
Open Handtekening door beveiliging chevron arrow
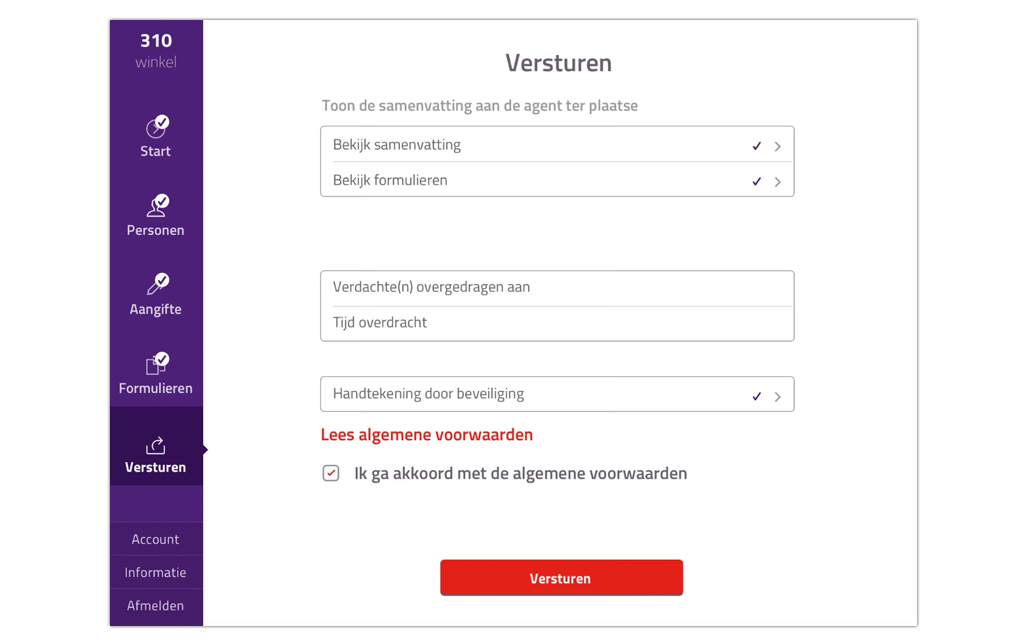[777, 397]
